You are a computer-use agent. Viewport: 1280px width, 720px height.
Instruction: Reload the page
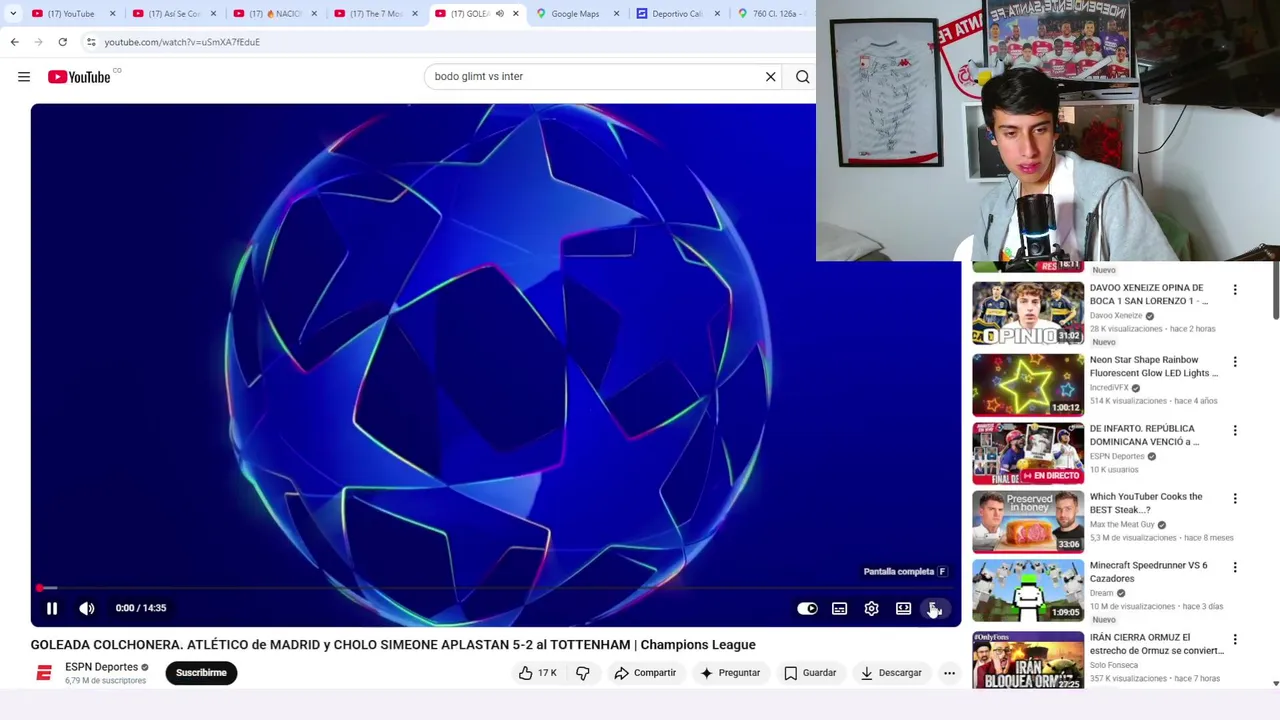point(62,42)
